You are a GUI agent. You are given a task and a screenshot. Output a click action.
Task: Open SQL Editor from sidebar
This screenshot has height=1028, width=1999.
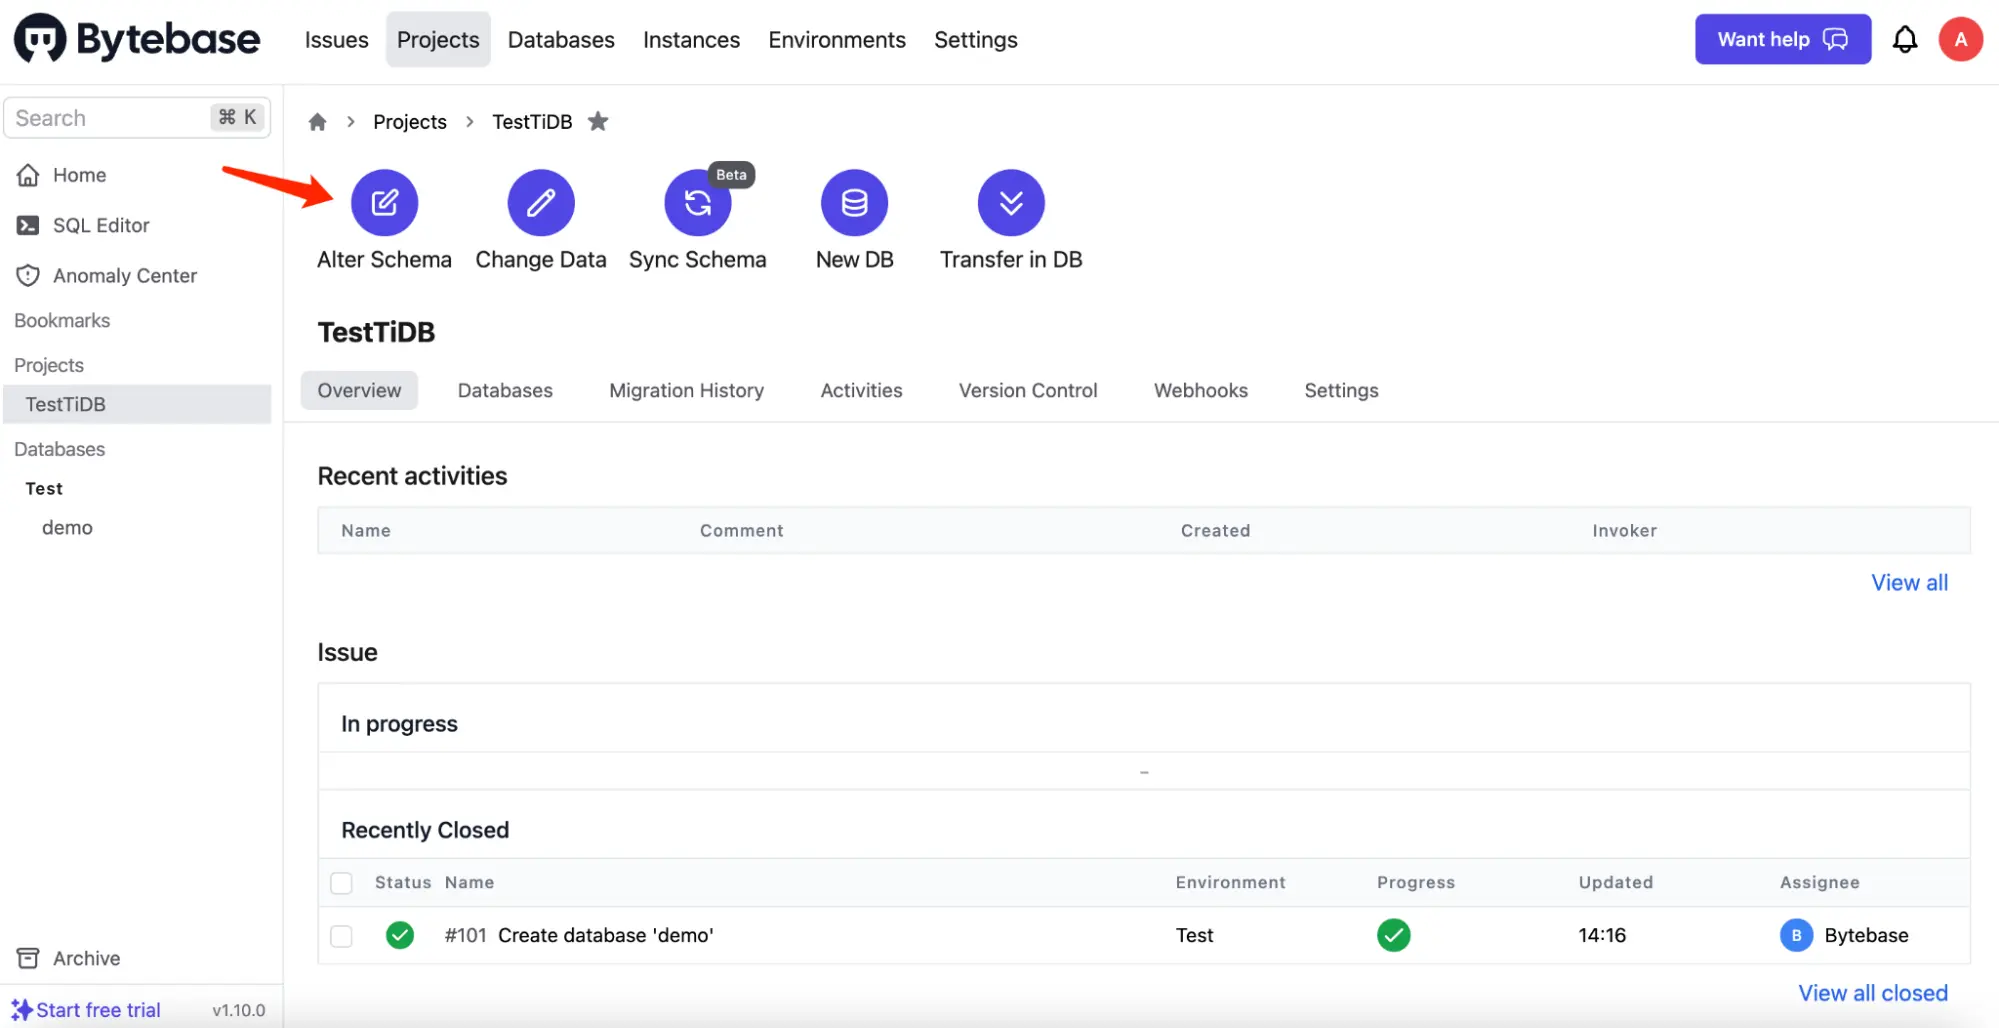click(83, 225)
